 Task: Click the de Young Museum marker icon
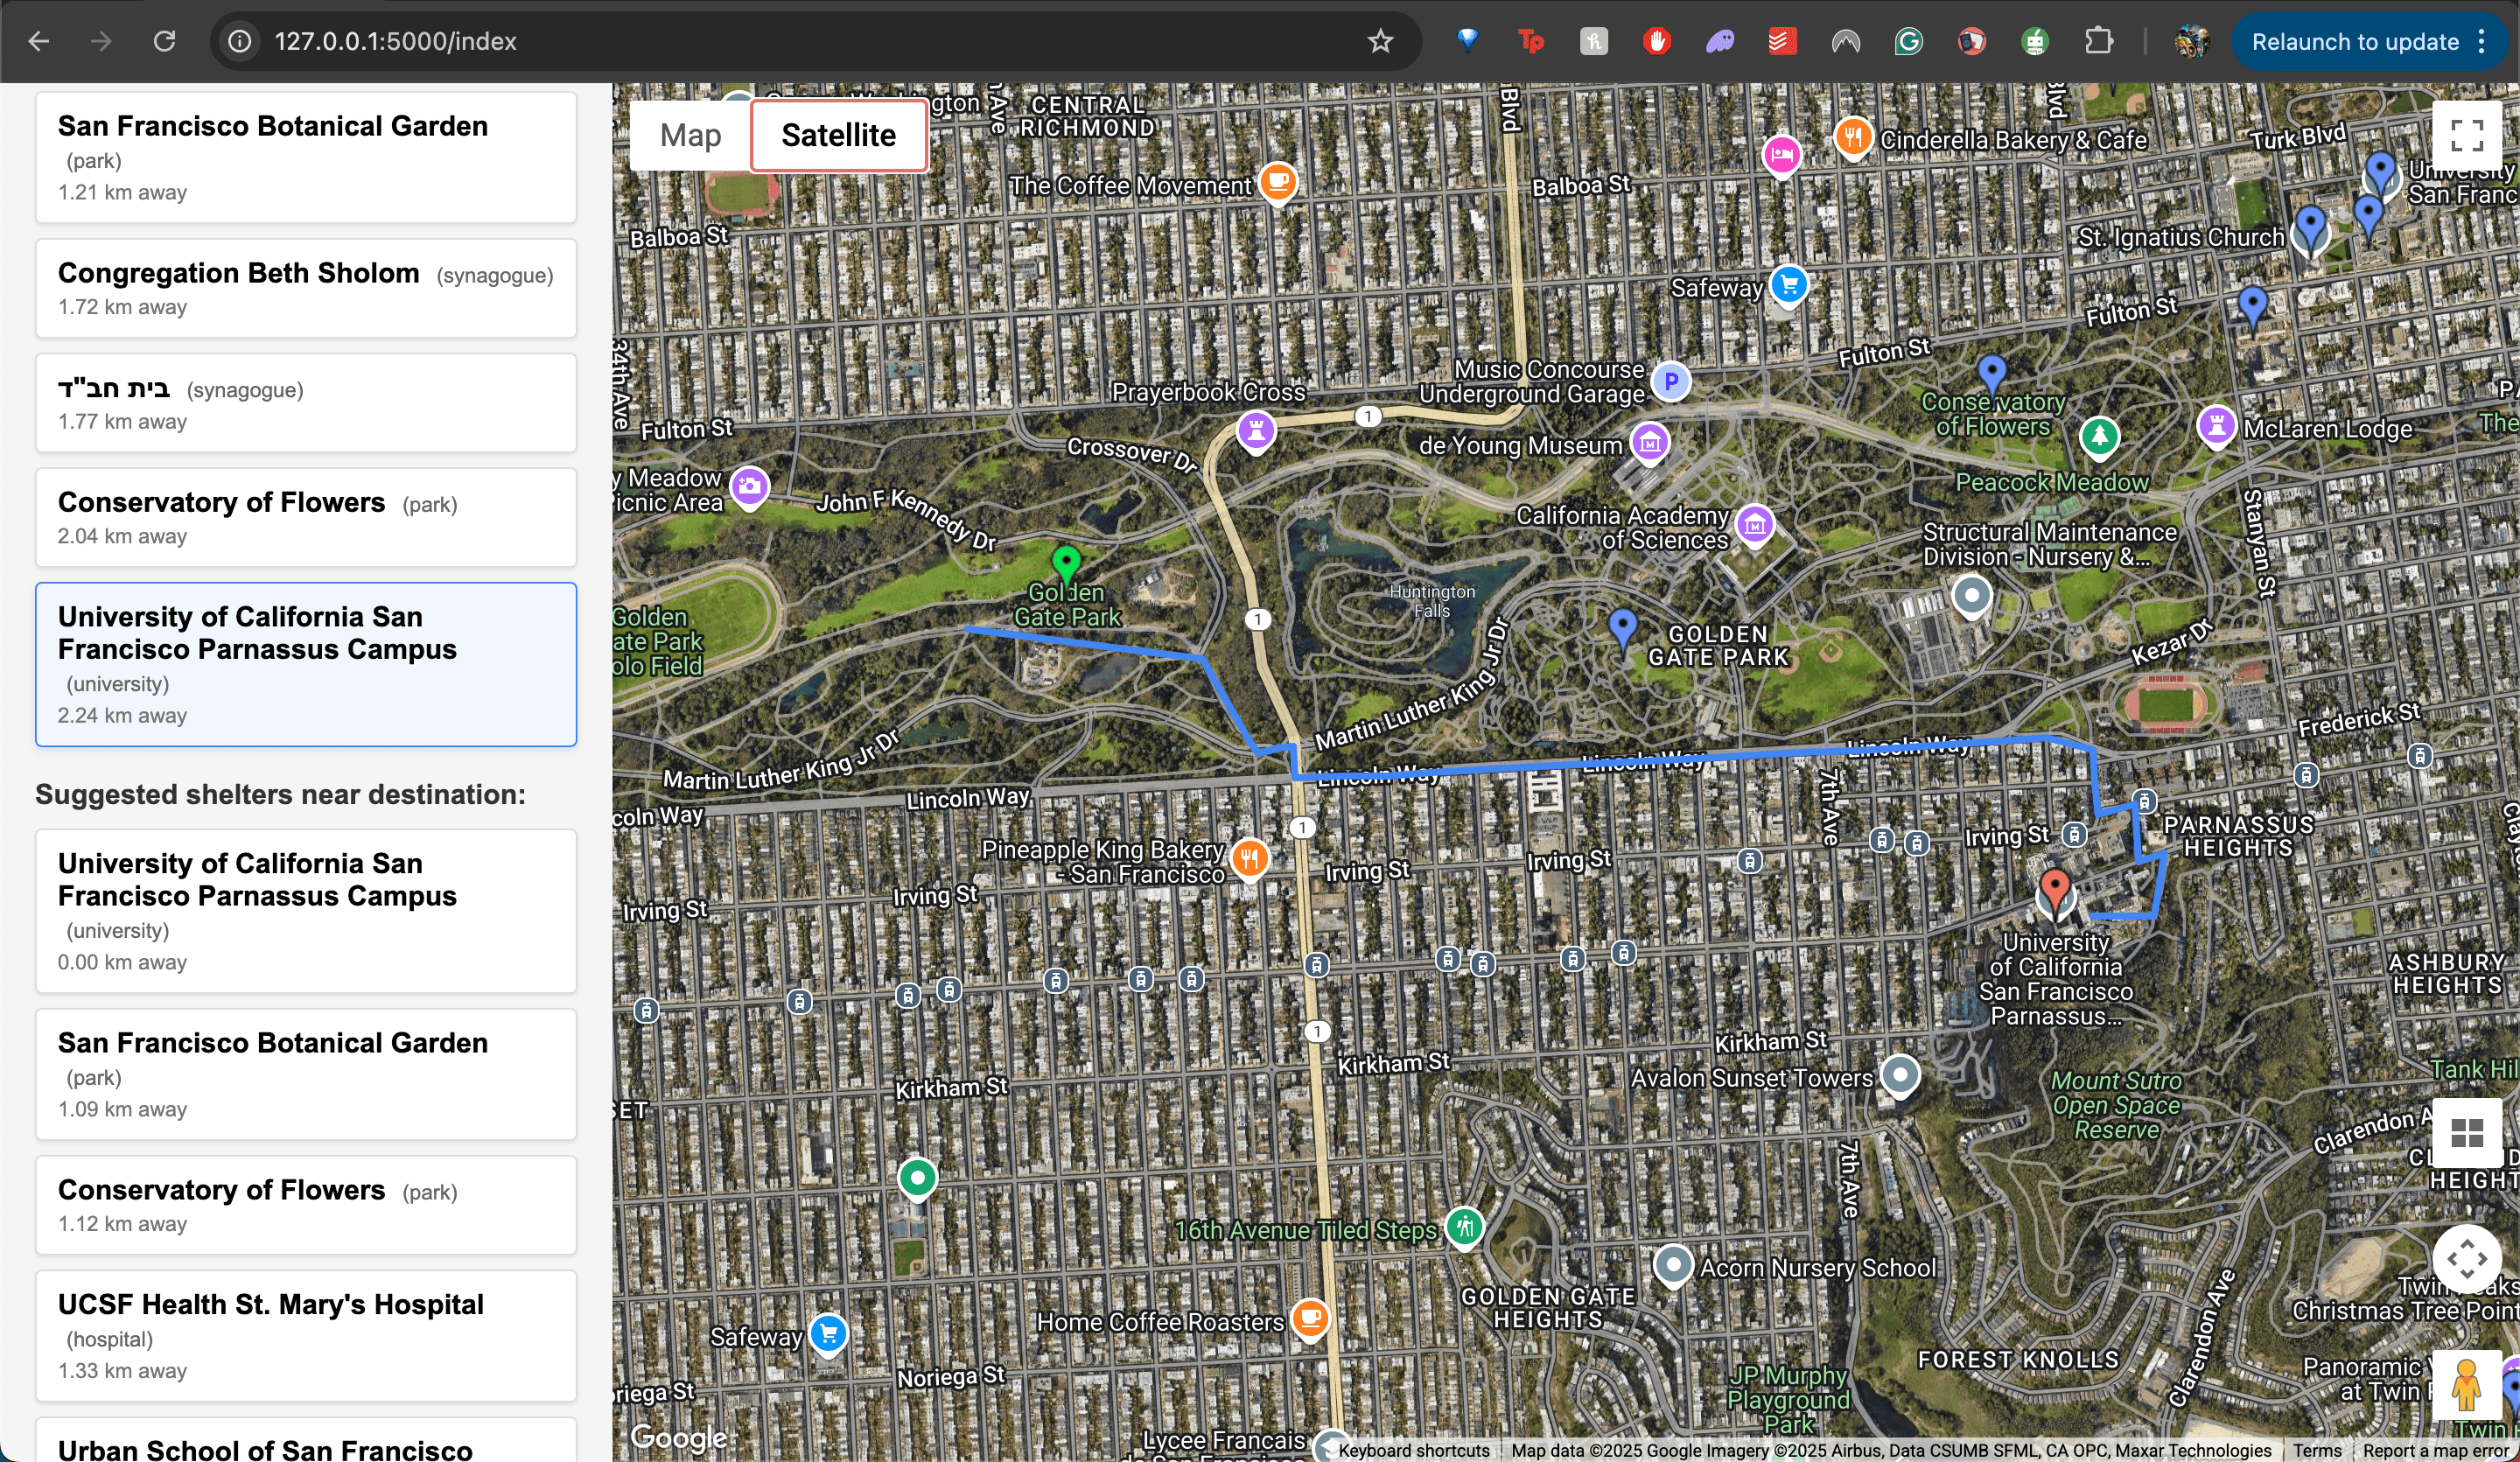coord(1649,441)
